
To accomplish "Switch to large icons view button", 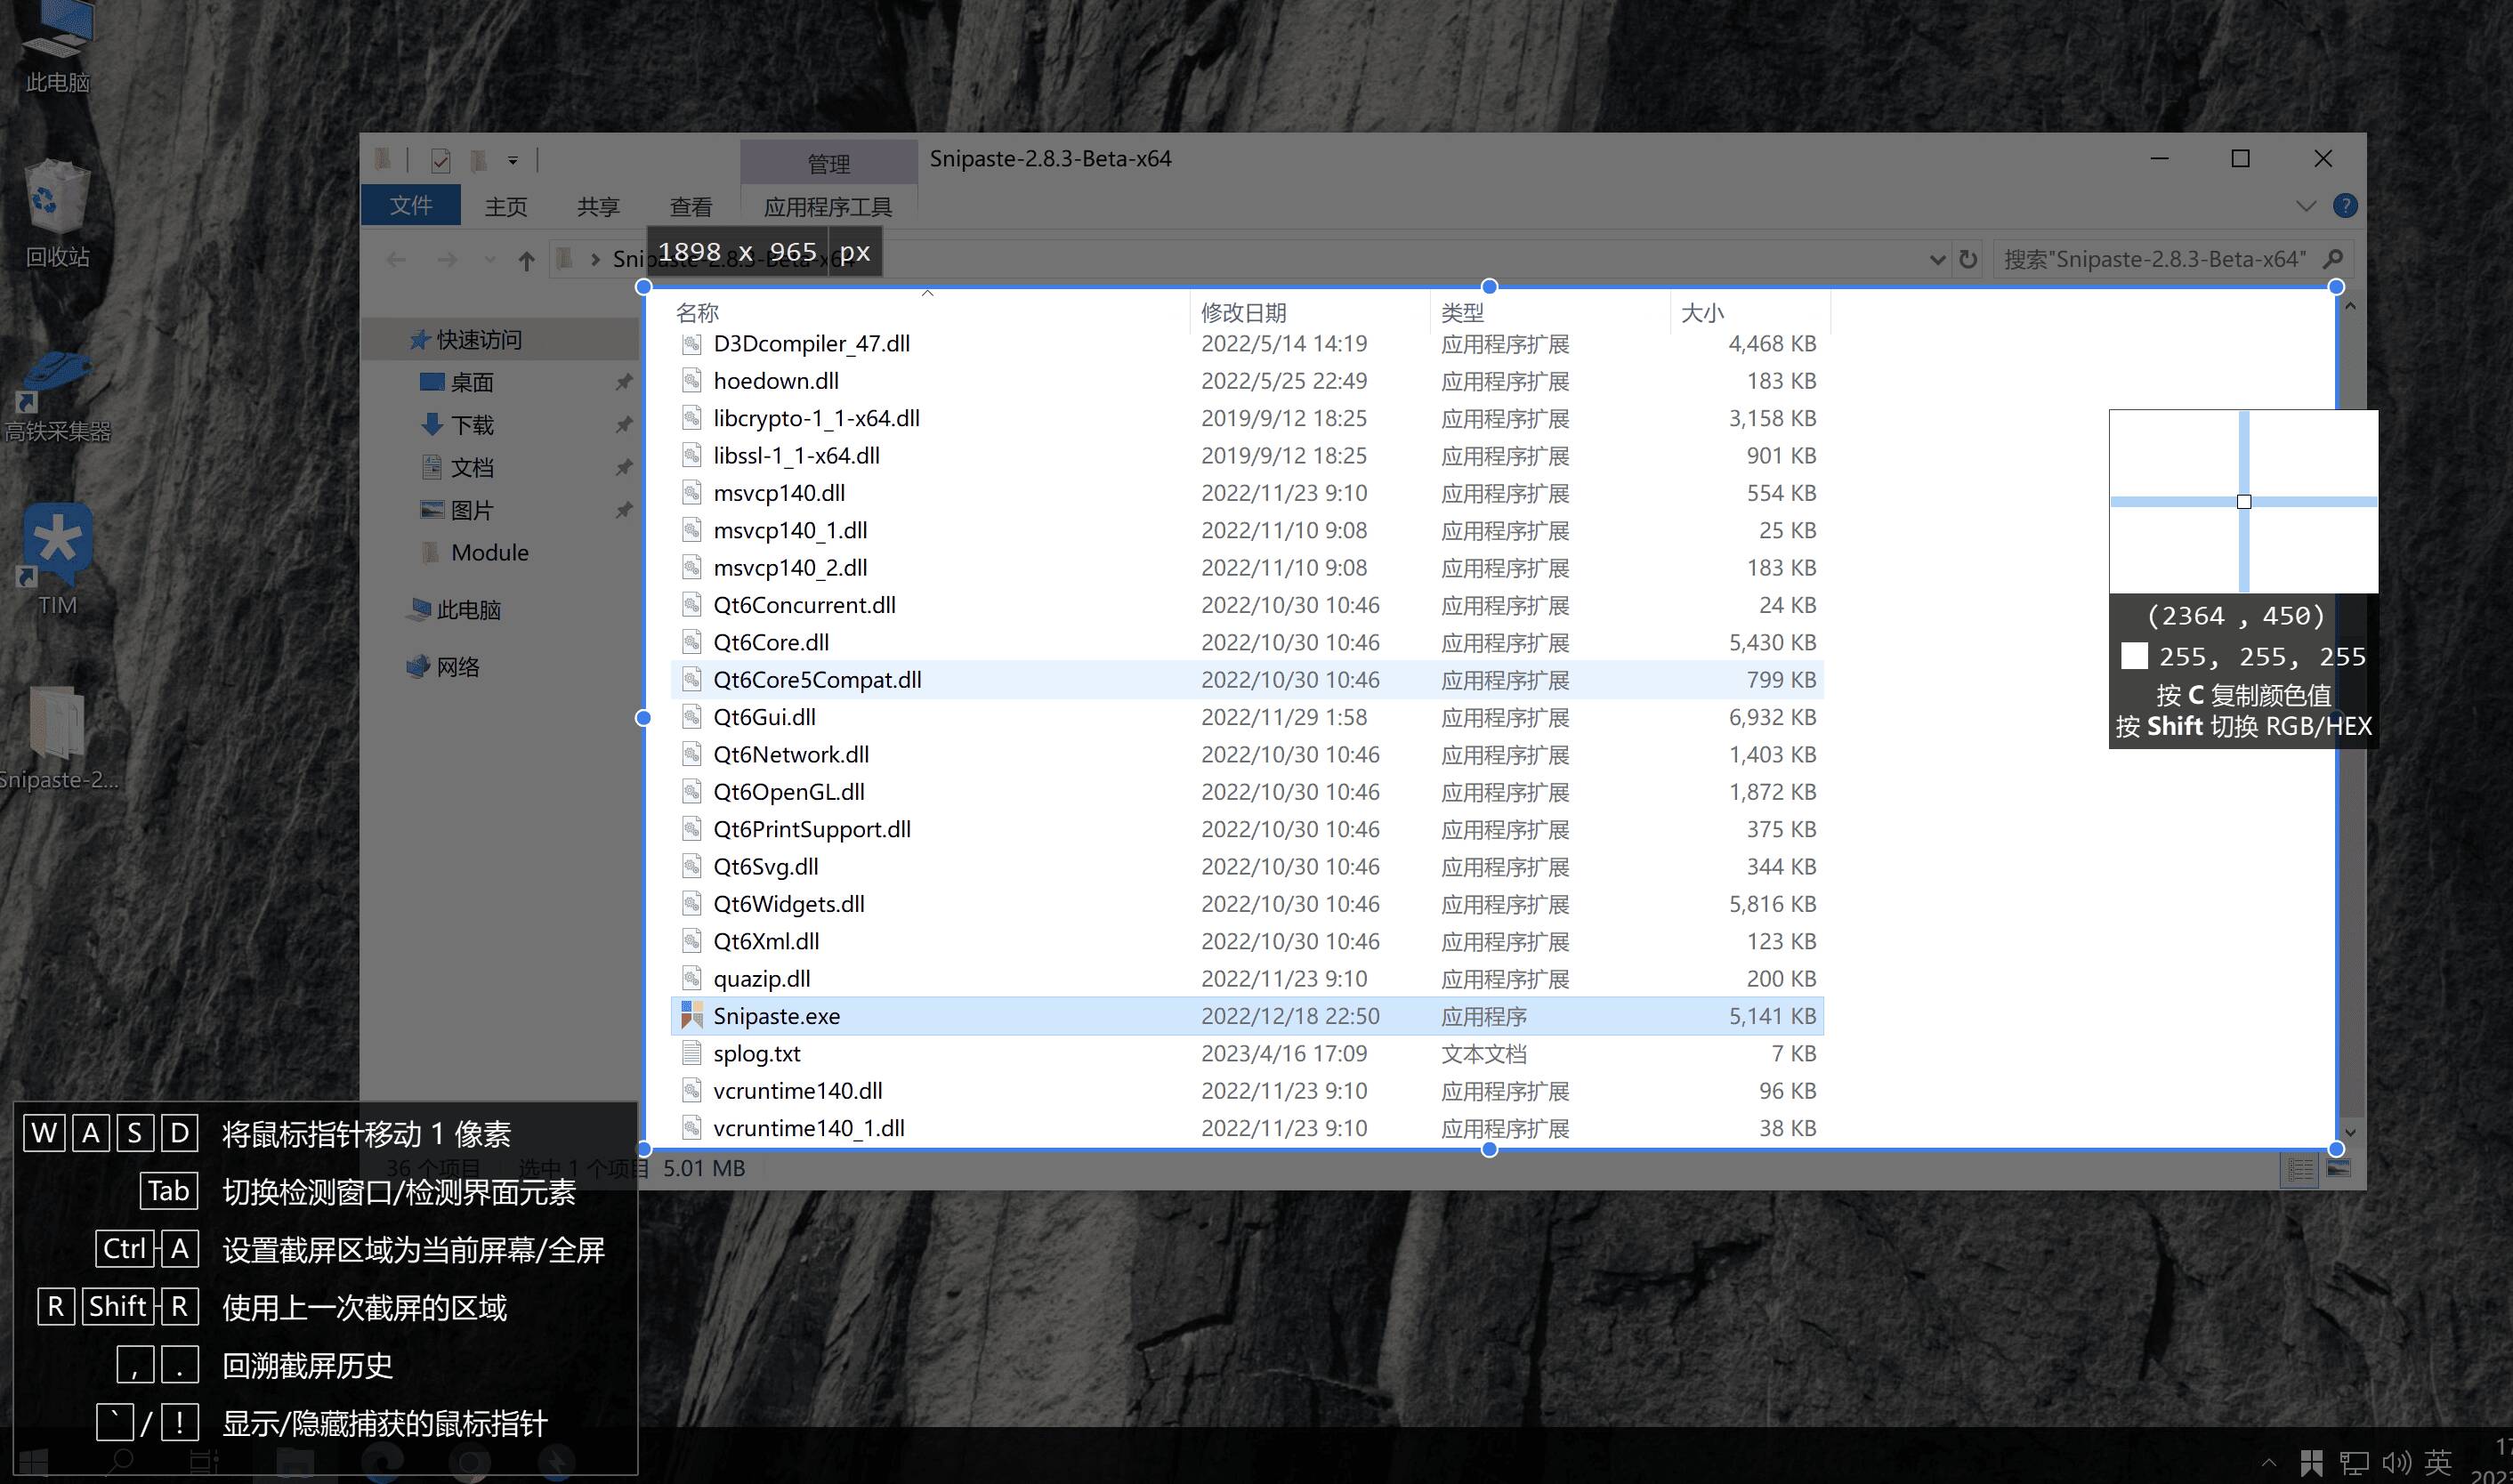I will coord(2338,1168).
